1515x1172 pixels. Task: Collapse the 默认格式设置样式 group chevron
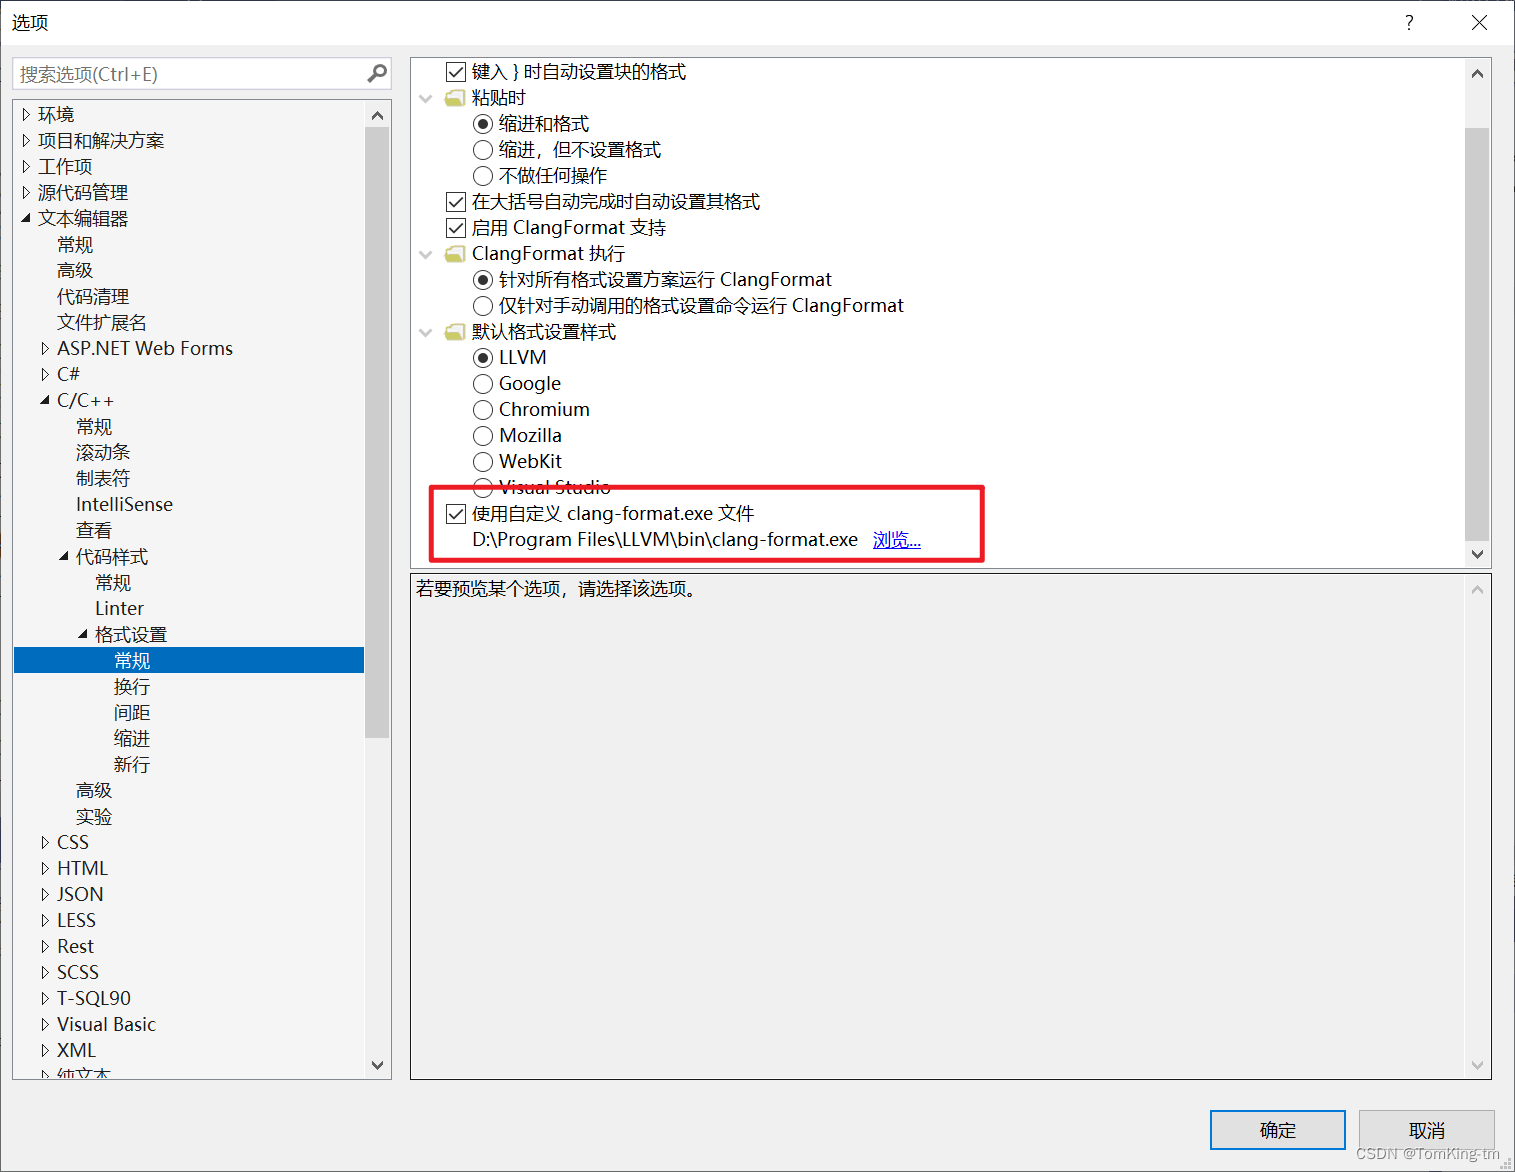(426, 332)
